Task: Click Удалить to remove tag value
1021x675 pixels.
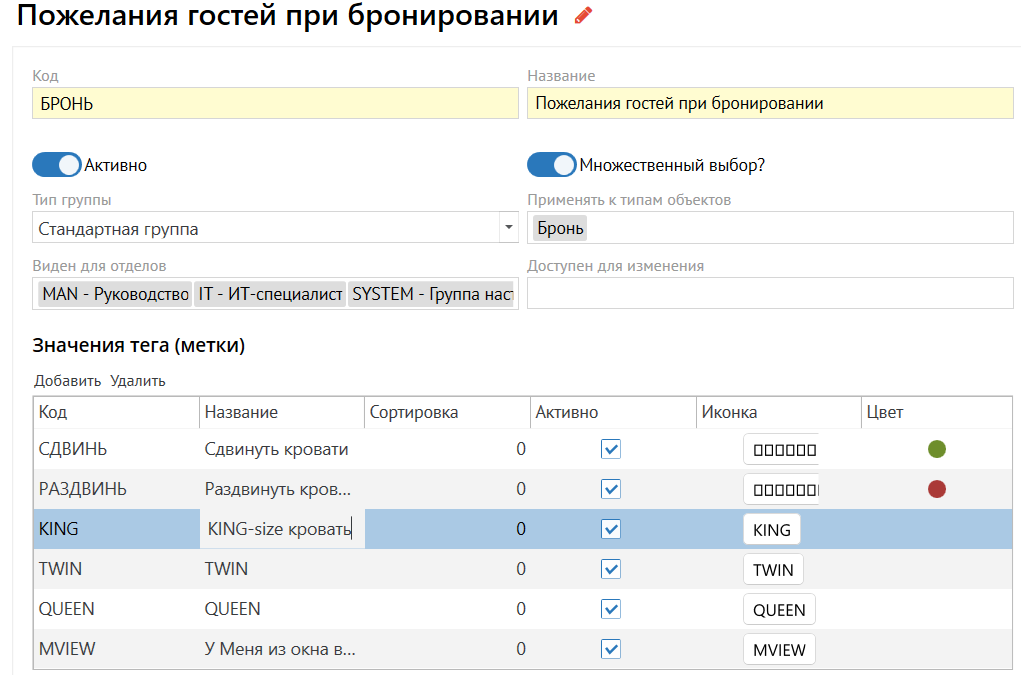Action: [138, 381]
